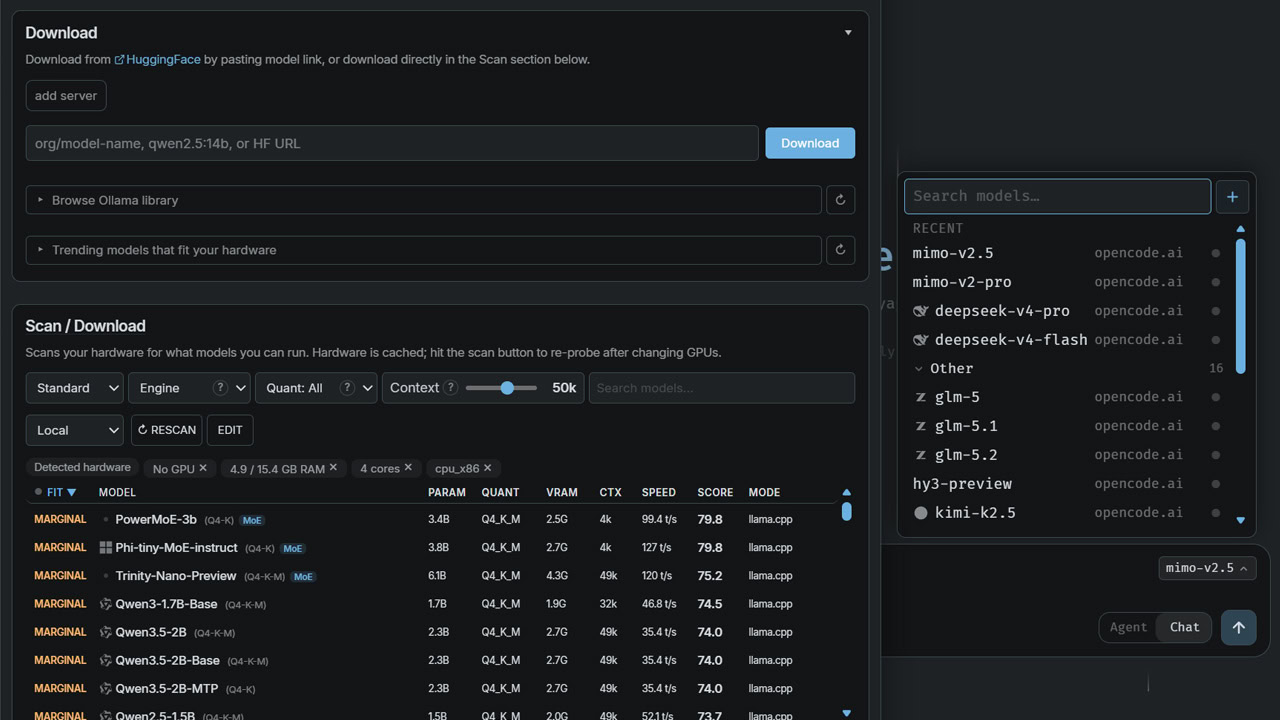
Task: Click the add server button
Action: tap(66, 96)
